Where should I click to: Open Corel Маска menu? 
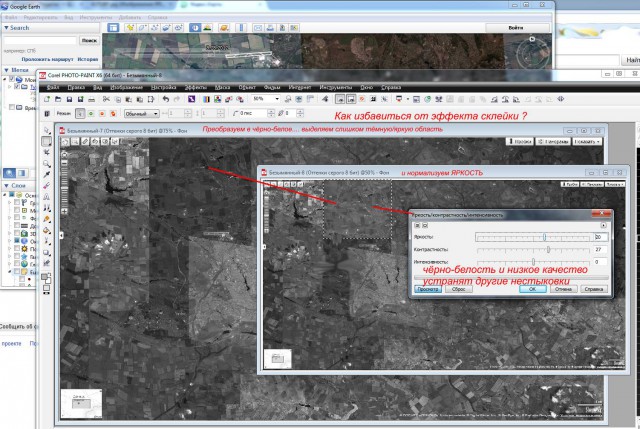(222, 87)
